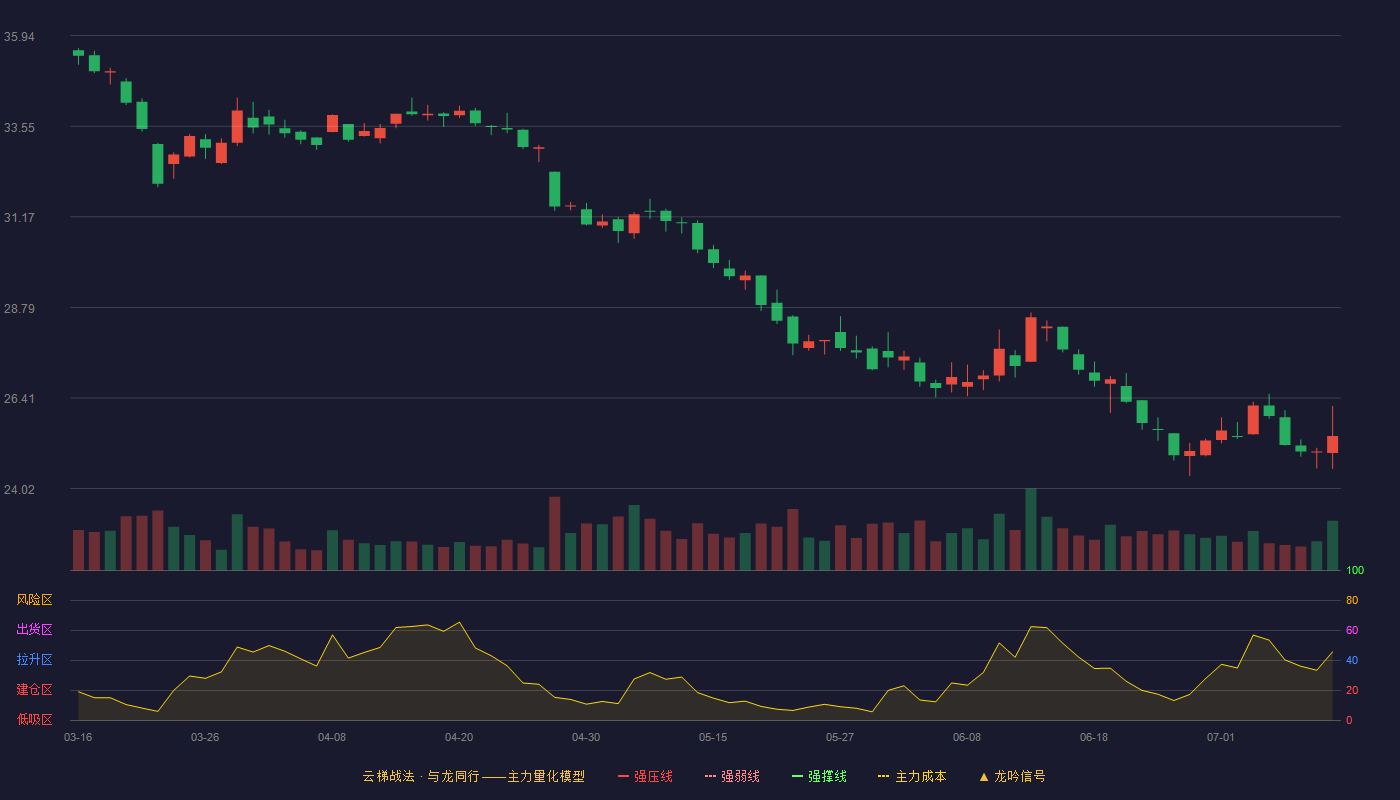The height and width of the screenshot is (800, 1400).
Task: Click the 33.55 price axis label
Action: 19,127
